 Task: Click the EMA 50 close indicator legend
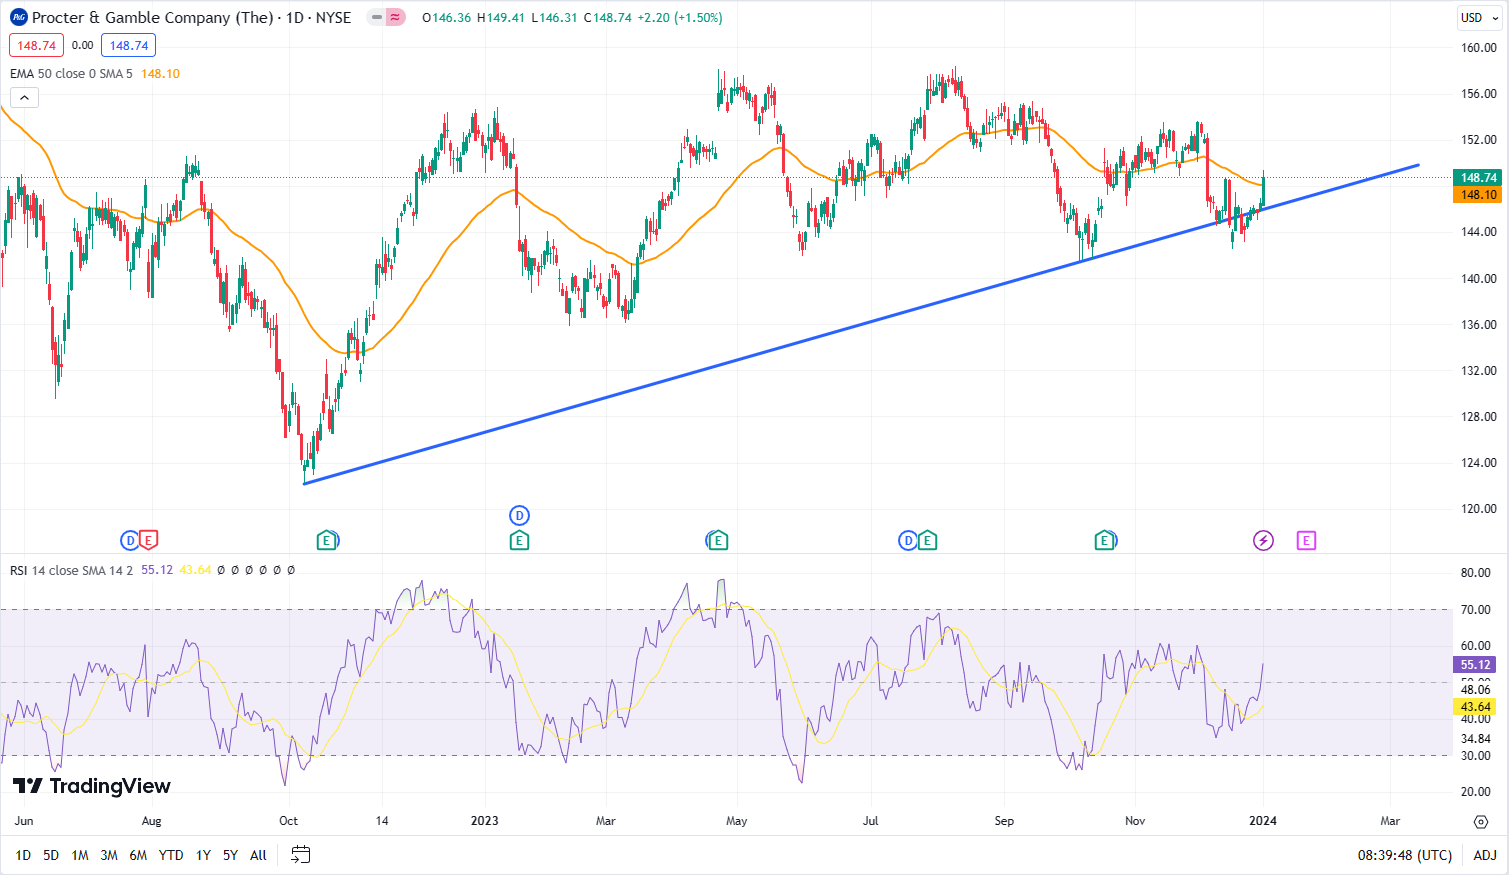(x=71, y=73)
